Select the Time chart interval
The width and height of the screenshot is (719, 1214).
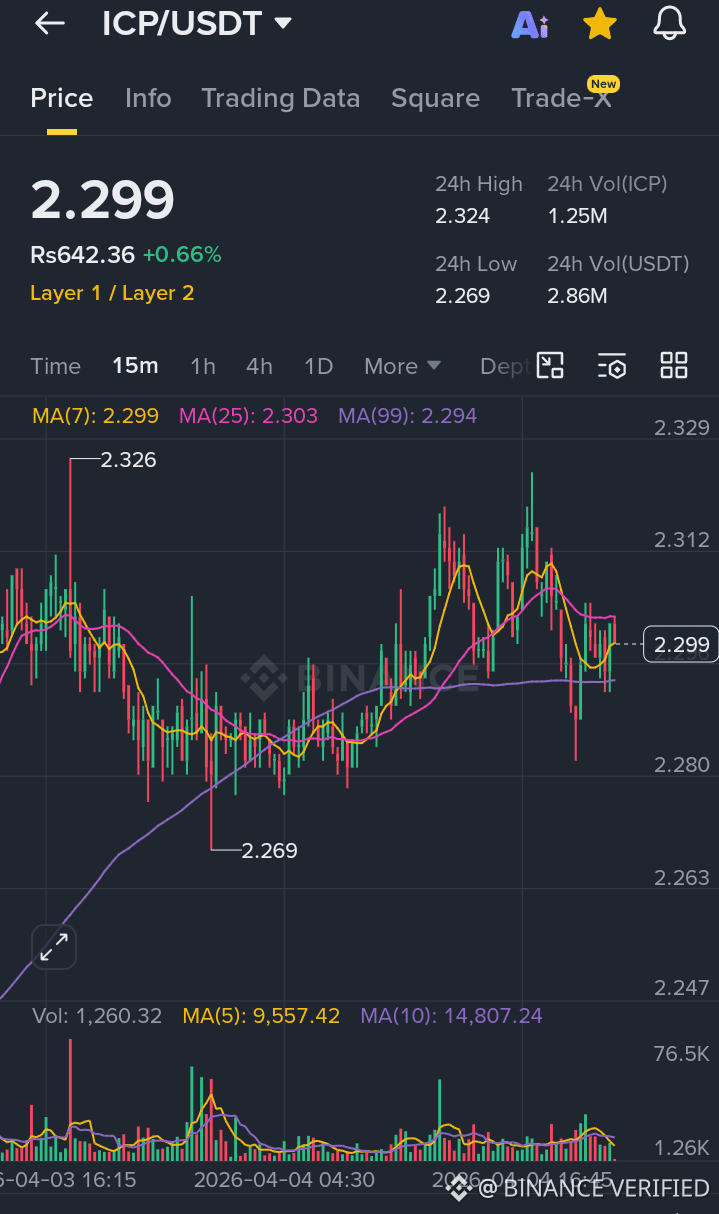tap(56, 366)
